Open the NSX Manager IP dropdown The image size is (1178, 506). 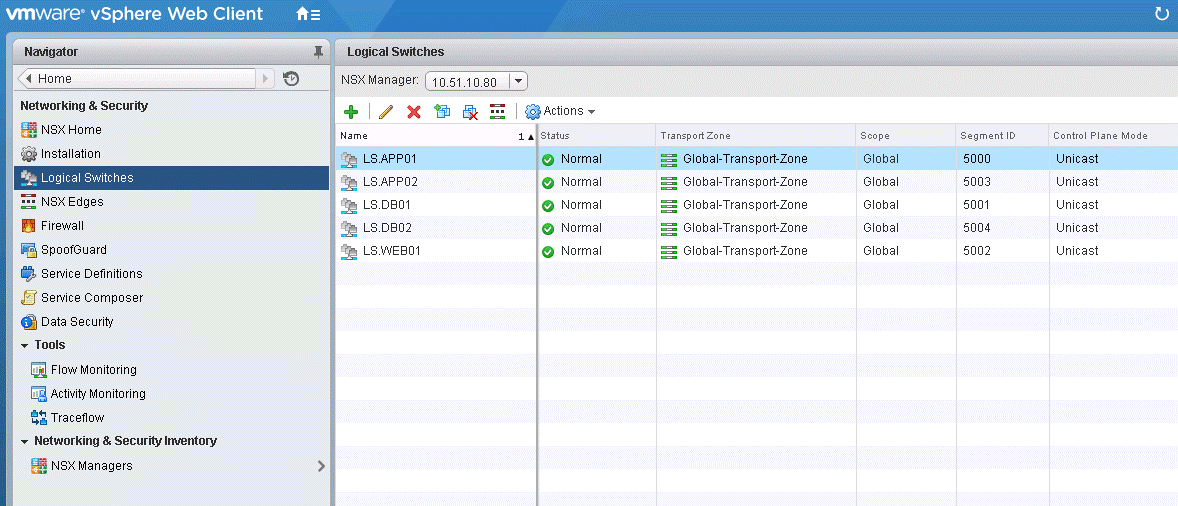coord(517,82)
